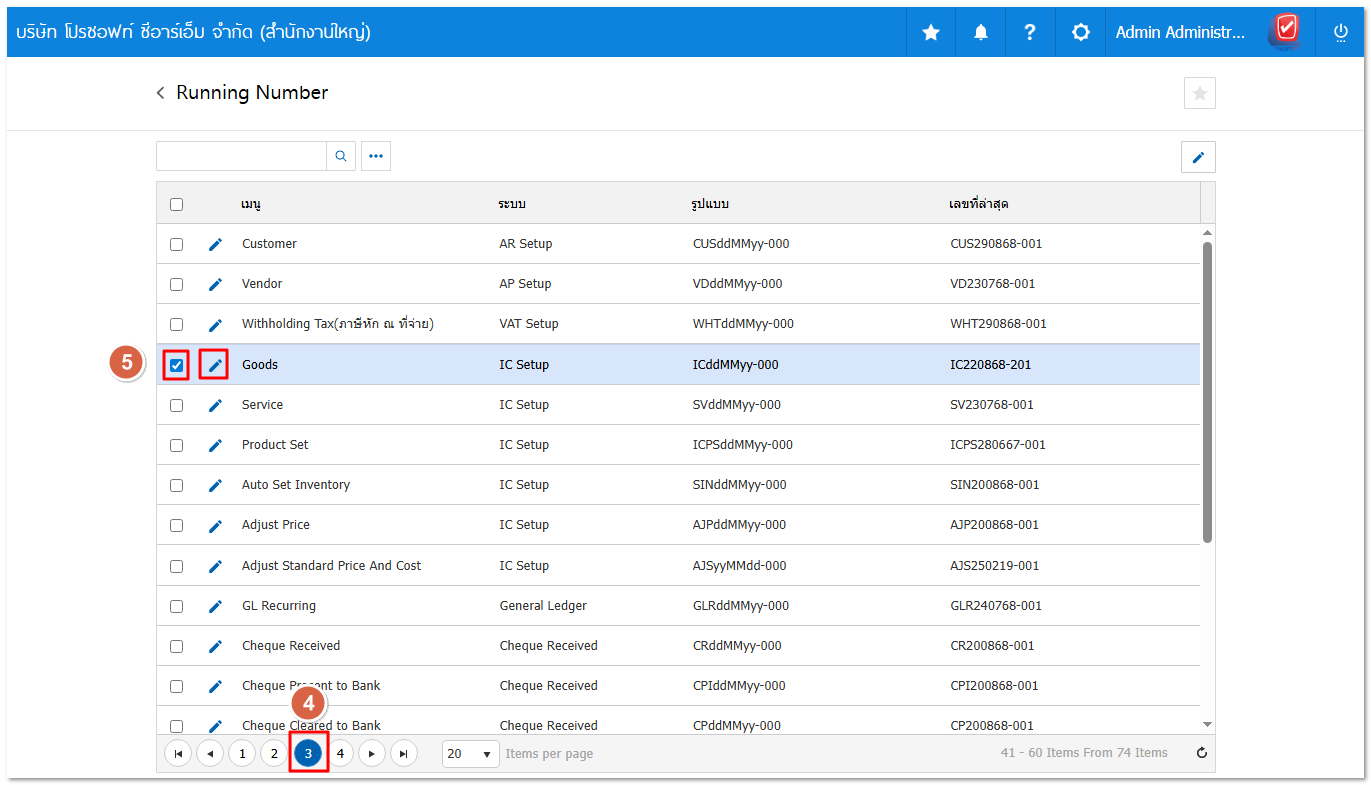Edit the Customer row pencil icon
1371x785 pixels.
pos(215,244)
